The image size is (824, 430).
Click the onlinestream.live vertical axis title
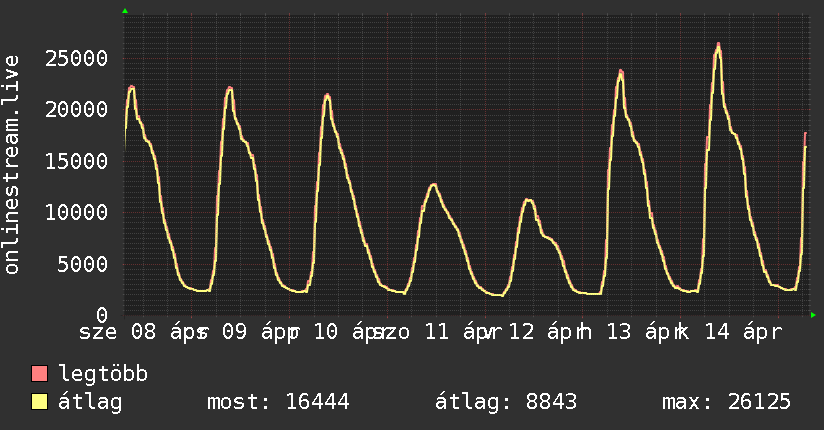pyautogui.click(x=12, y=165)
